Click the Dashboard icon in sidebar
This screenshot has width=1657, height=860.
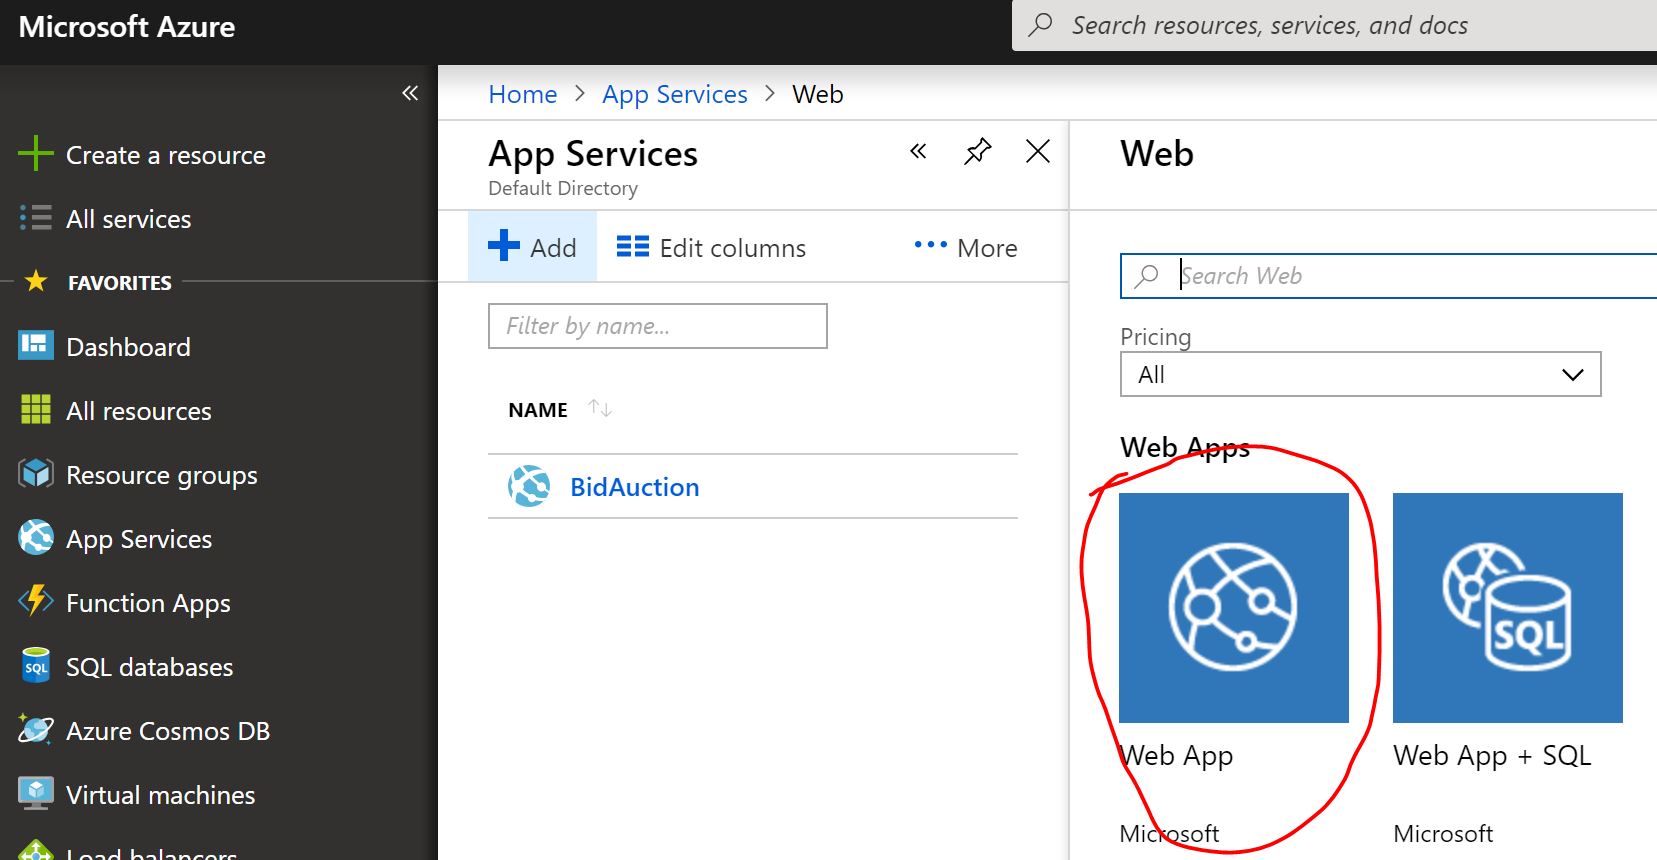pyautogui.click(x=36, y=346)
